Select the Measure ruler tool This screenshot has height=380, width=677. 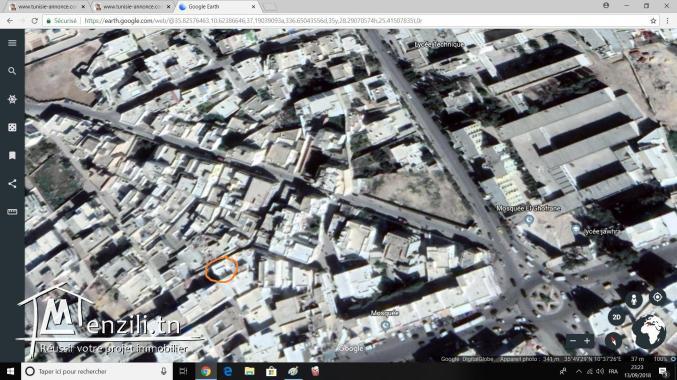click(12, 212)
